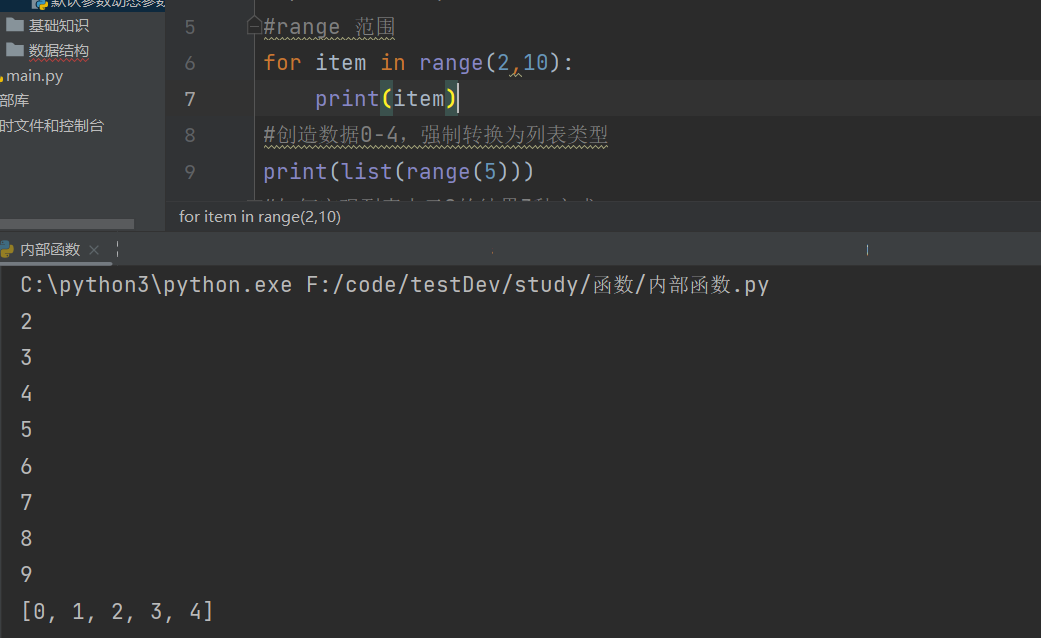Close the 内部函数 run tab
The width and height of the screenshot is (1041, 638).
(94, 250)
